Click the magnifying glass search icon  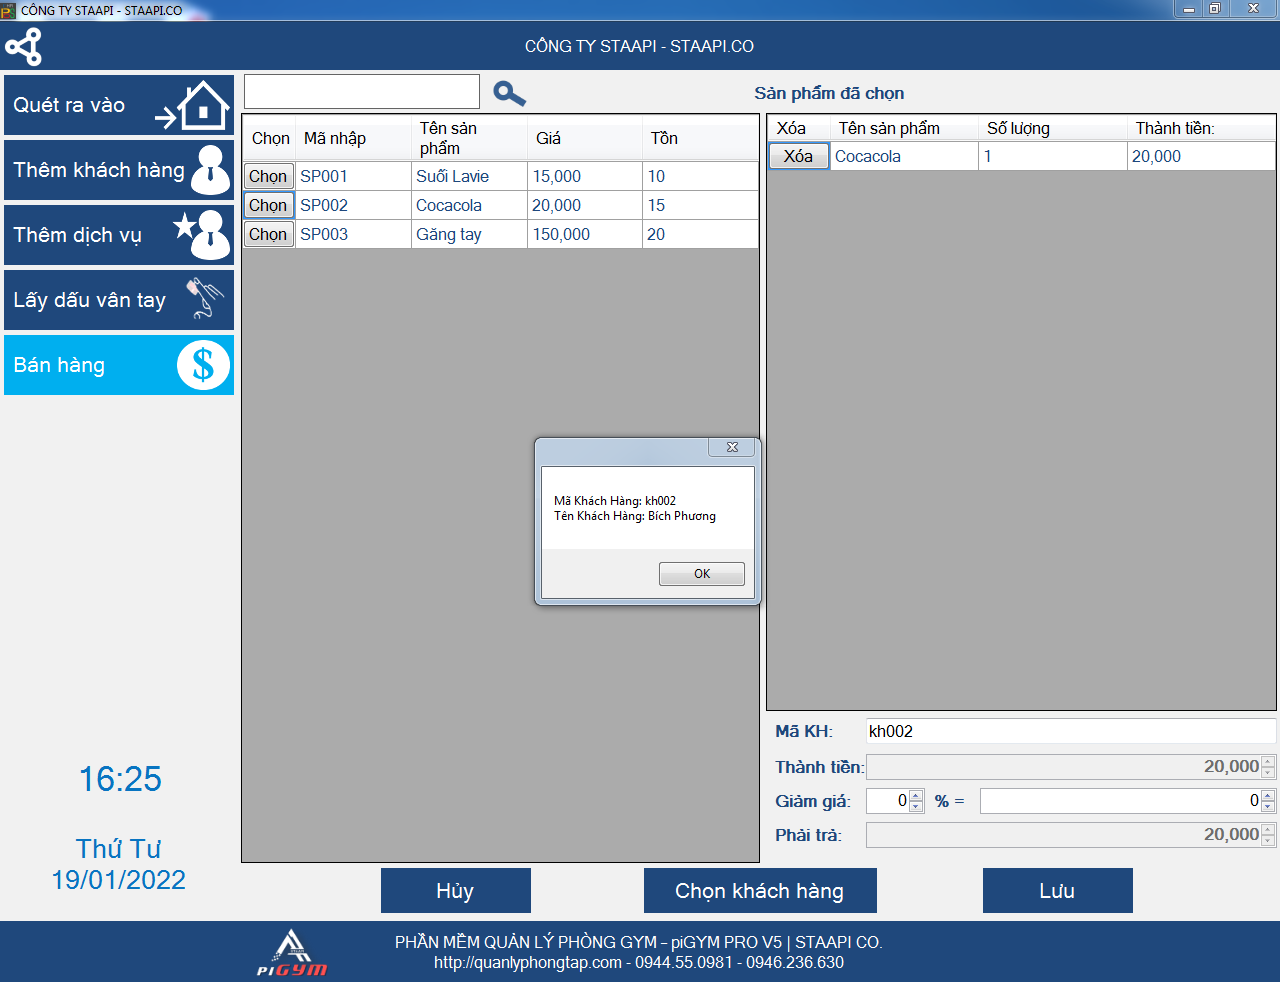click(x=509, y=94)
